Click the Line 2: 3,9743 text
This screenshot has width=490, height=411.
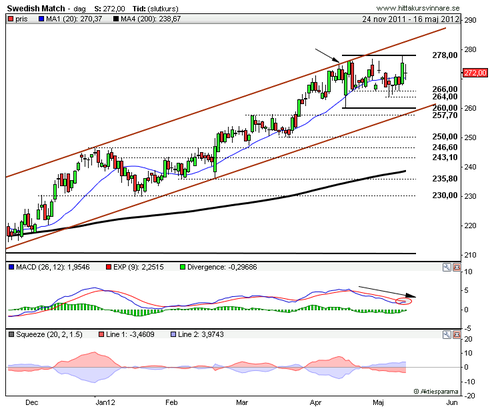tap(201, 334)
